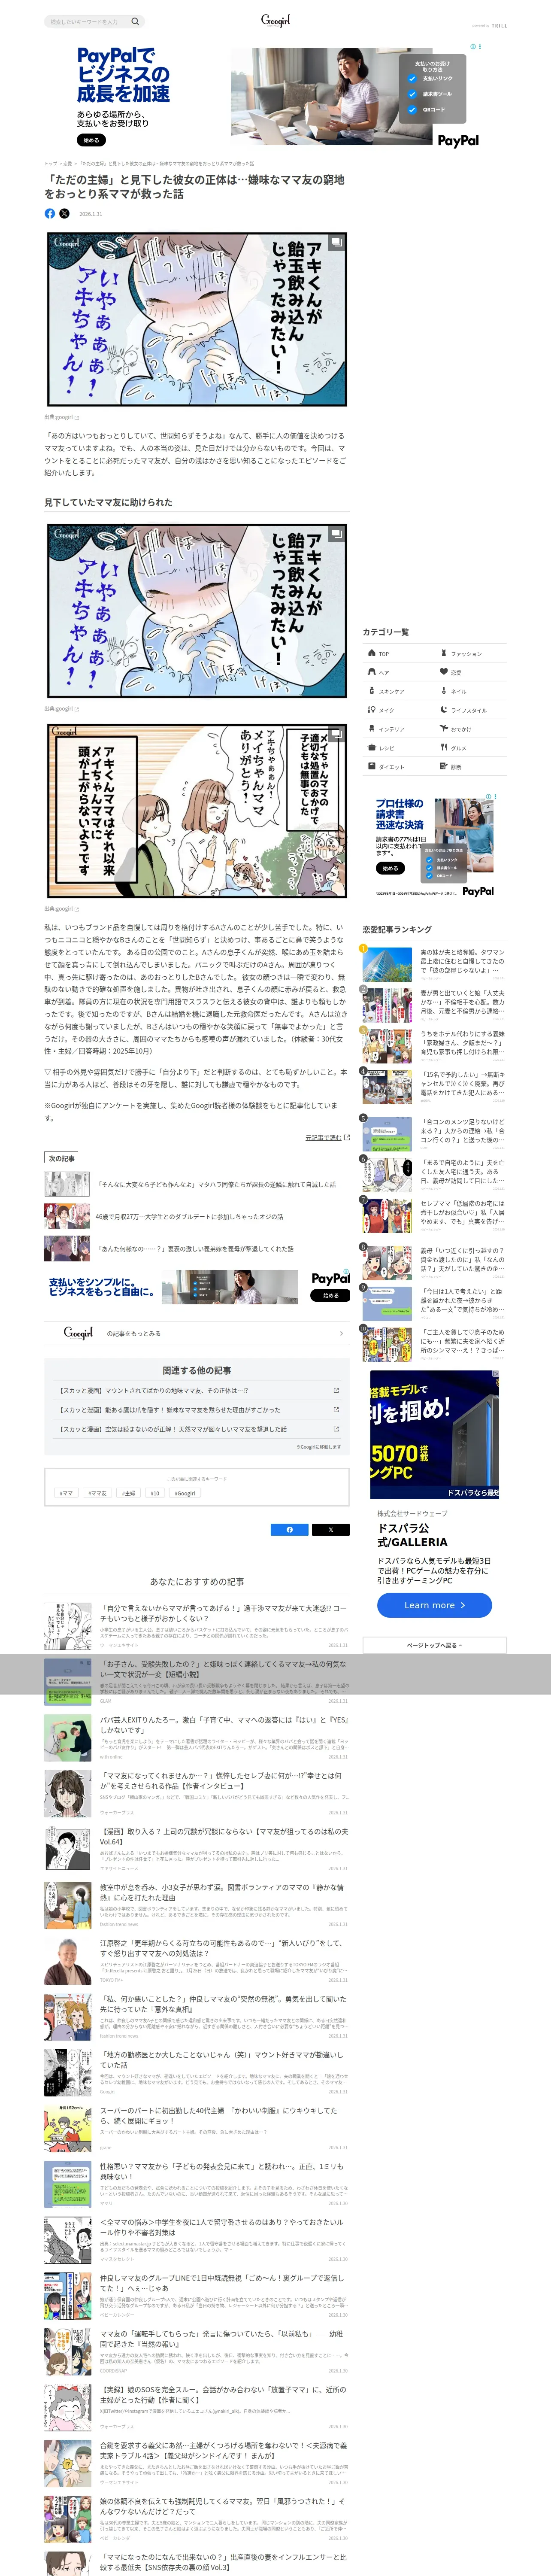Click the airplane icon for おでかけ category
The height and width of the screenshot is (2576, 551).
click(444, 729)
